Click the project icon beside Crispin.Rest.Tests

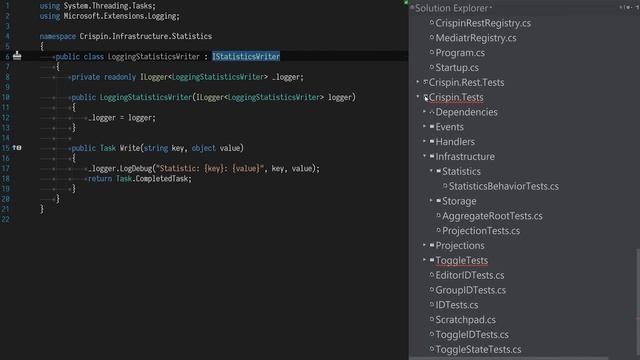425,82
